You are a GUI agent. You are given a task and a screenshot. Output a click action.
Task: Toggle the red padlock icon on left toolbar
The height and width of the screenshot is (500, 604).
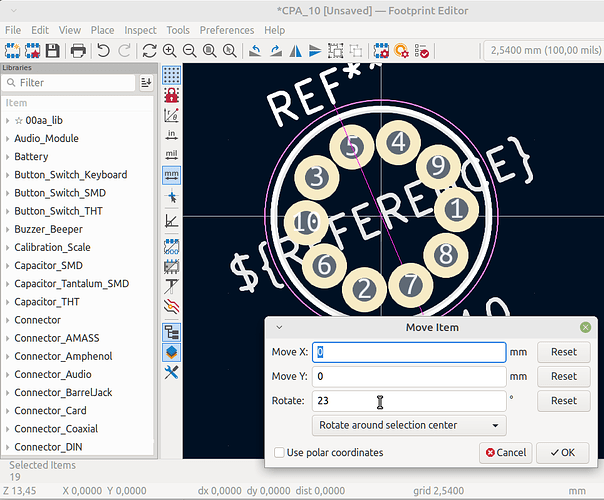(x=171, y=95)
